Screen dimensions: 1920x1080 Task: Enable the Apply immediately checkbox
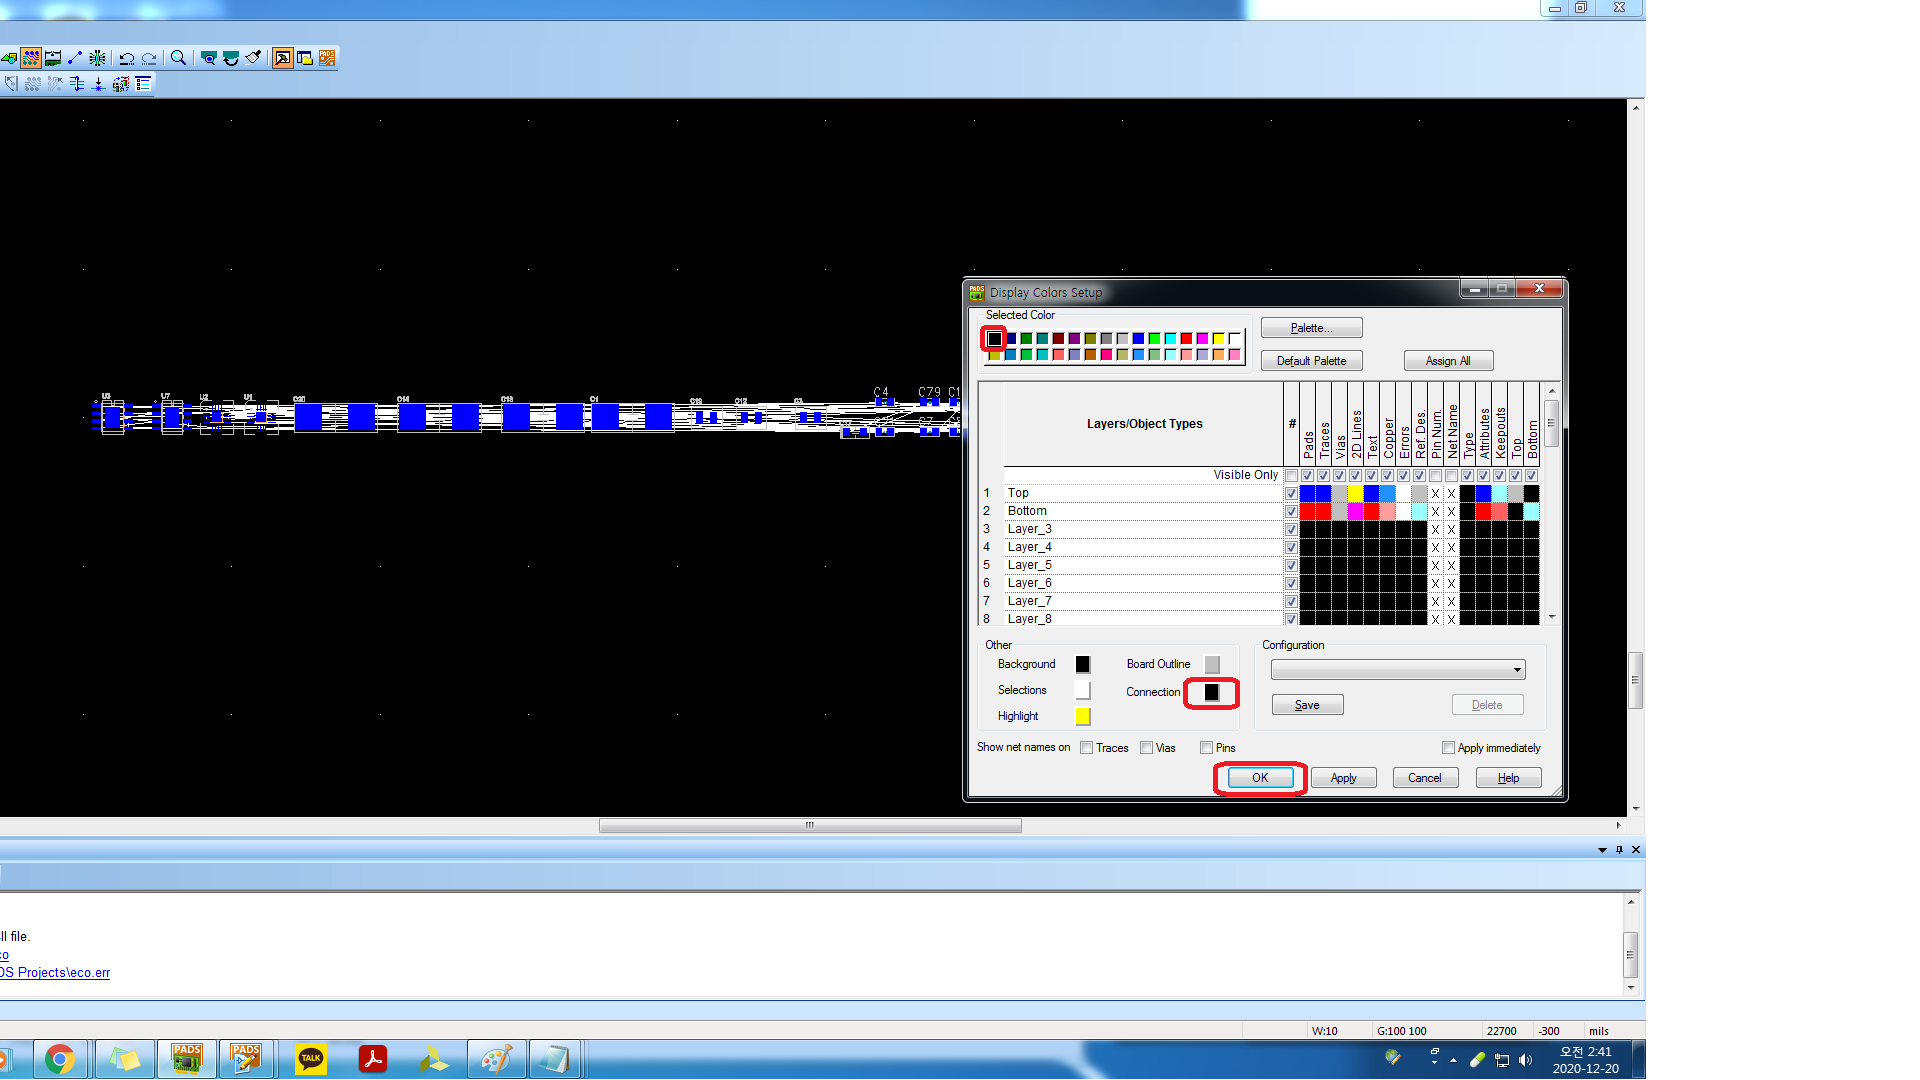coord(1448,748)
